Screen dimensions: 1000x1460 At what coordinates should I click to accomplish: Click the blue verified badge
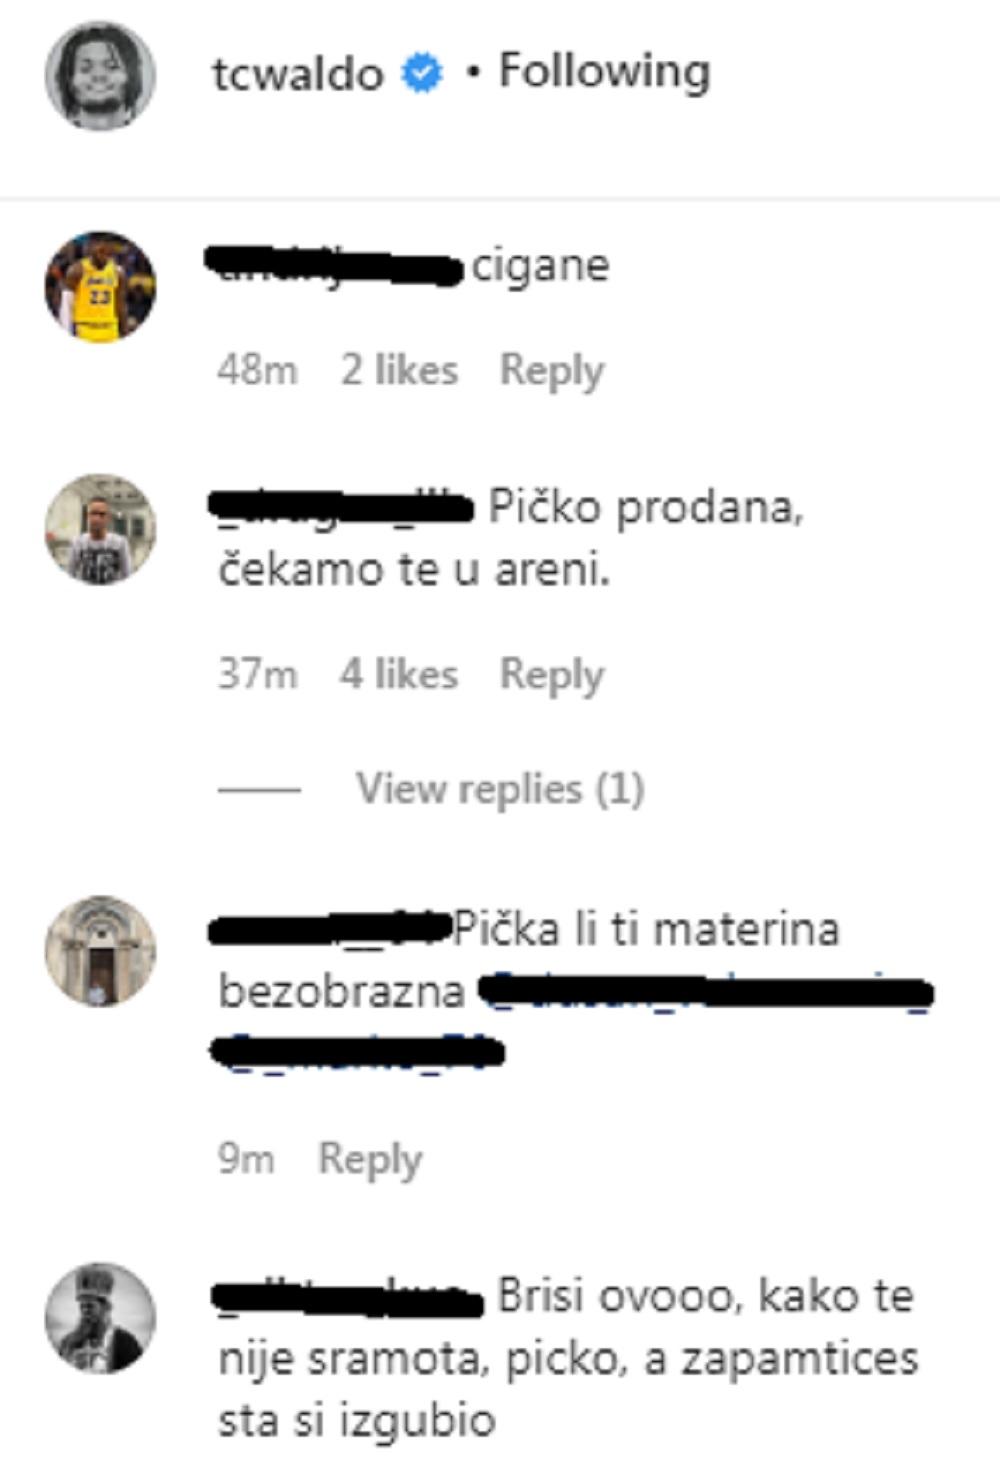(x=422, y=74)
